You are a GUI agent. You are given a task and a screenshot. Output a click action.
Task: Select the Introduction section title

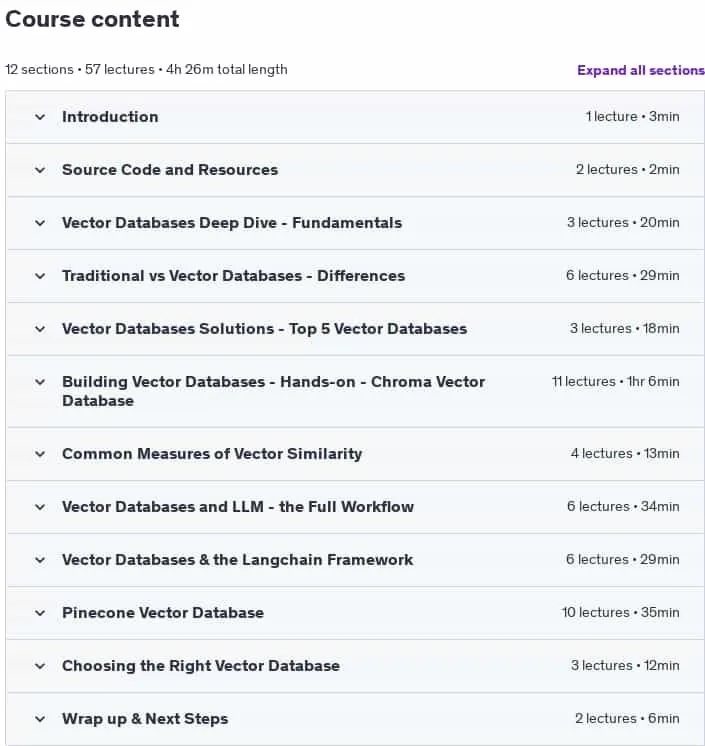click(x=110, y=117)
